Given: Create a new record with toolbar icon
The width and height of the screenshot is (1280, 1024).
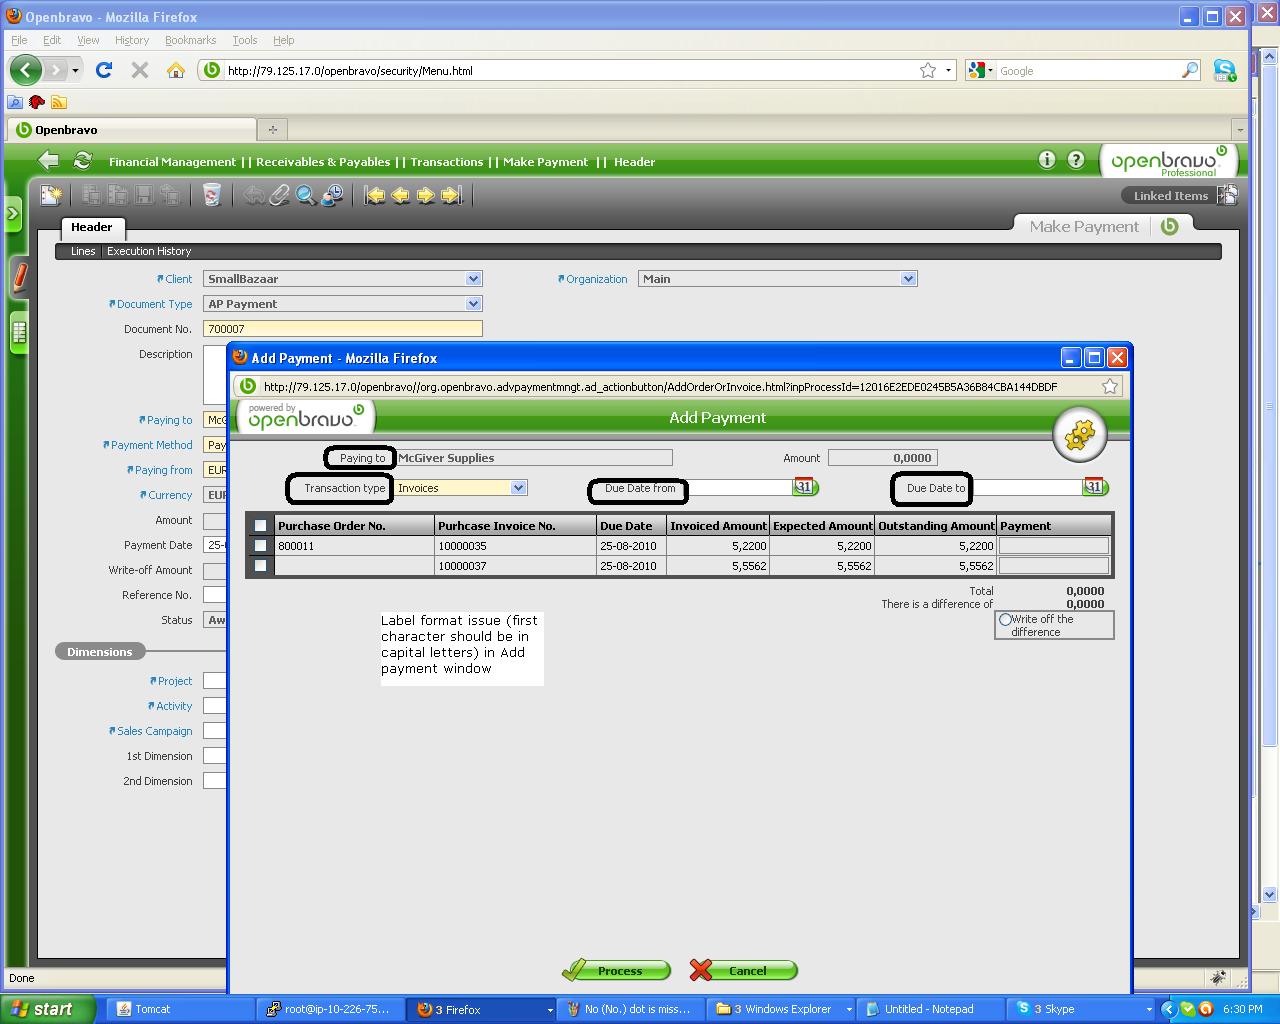Looking at the screenshot, I should click(x=50, y=195).
